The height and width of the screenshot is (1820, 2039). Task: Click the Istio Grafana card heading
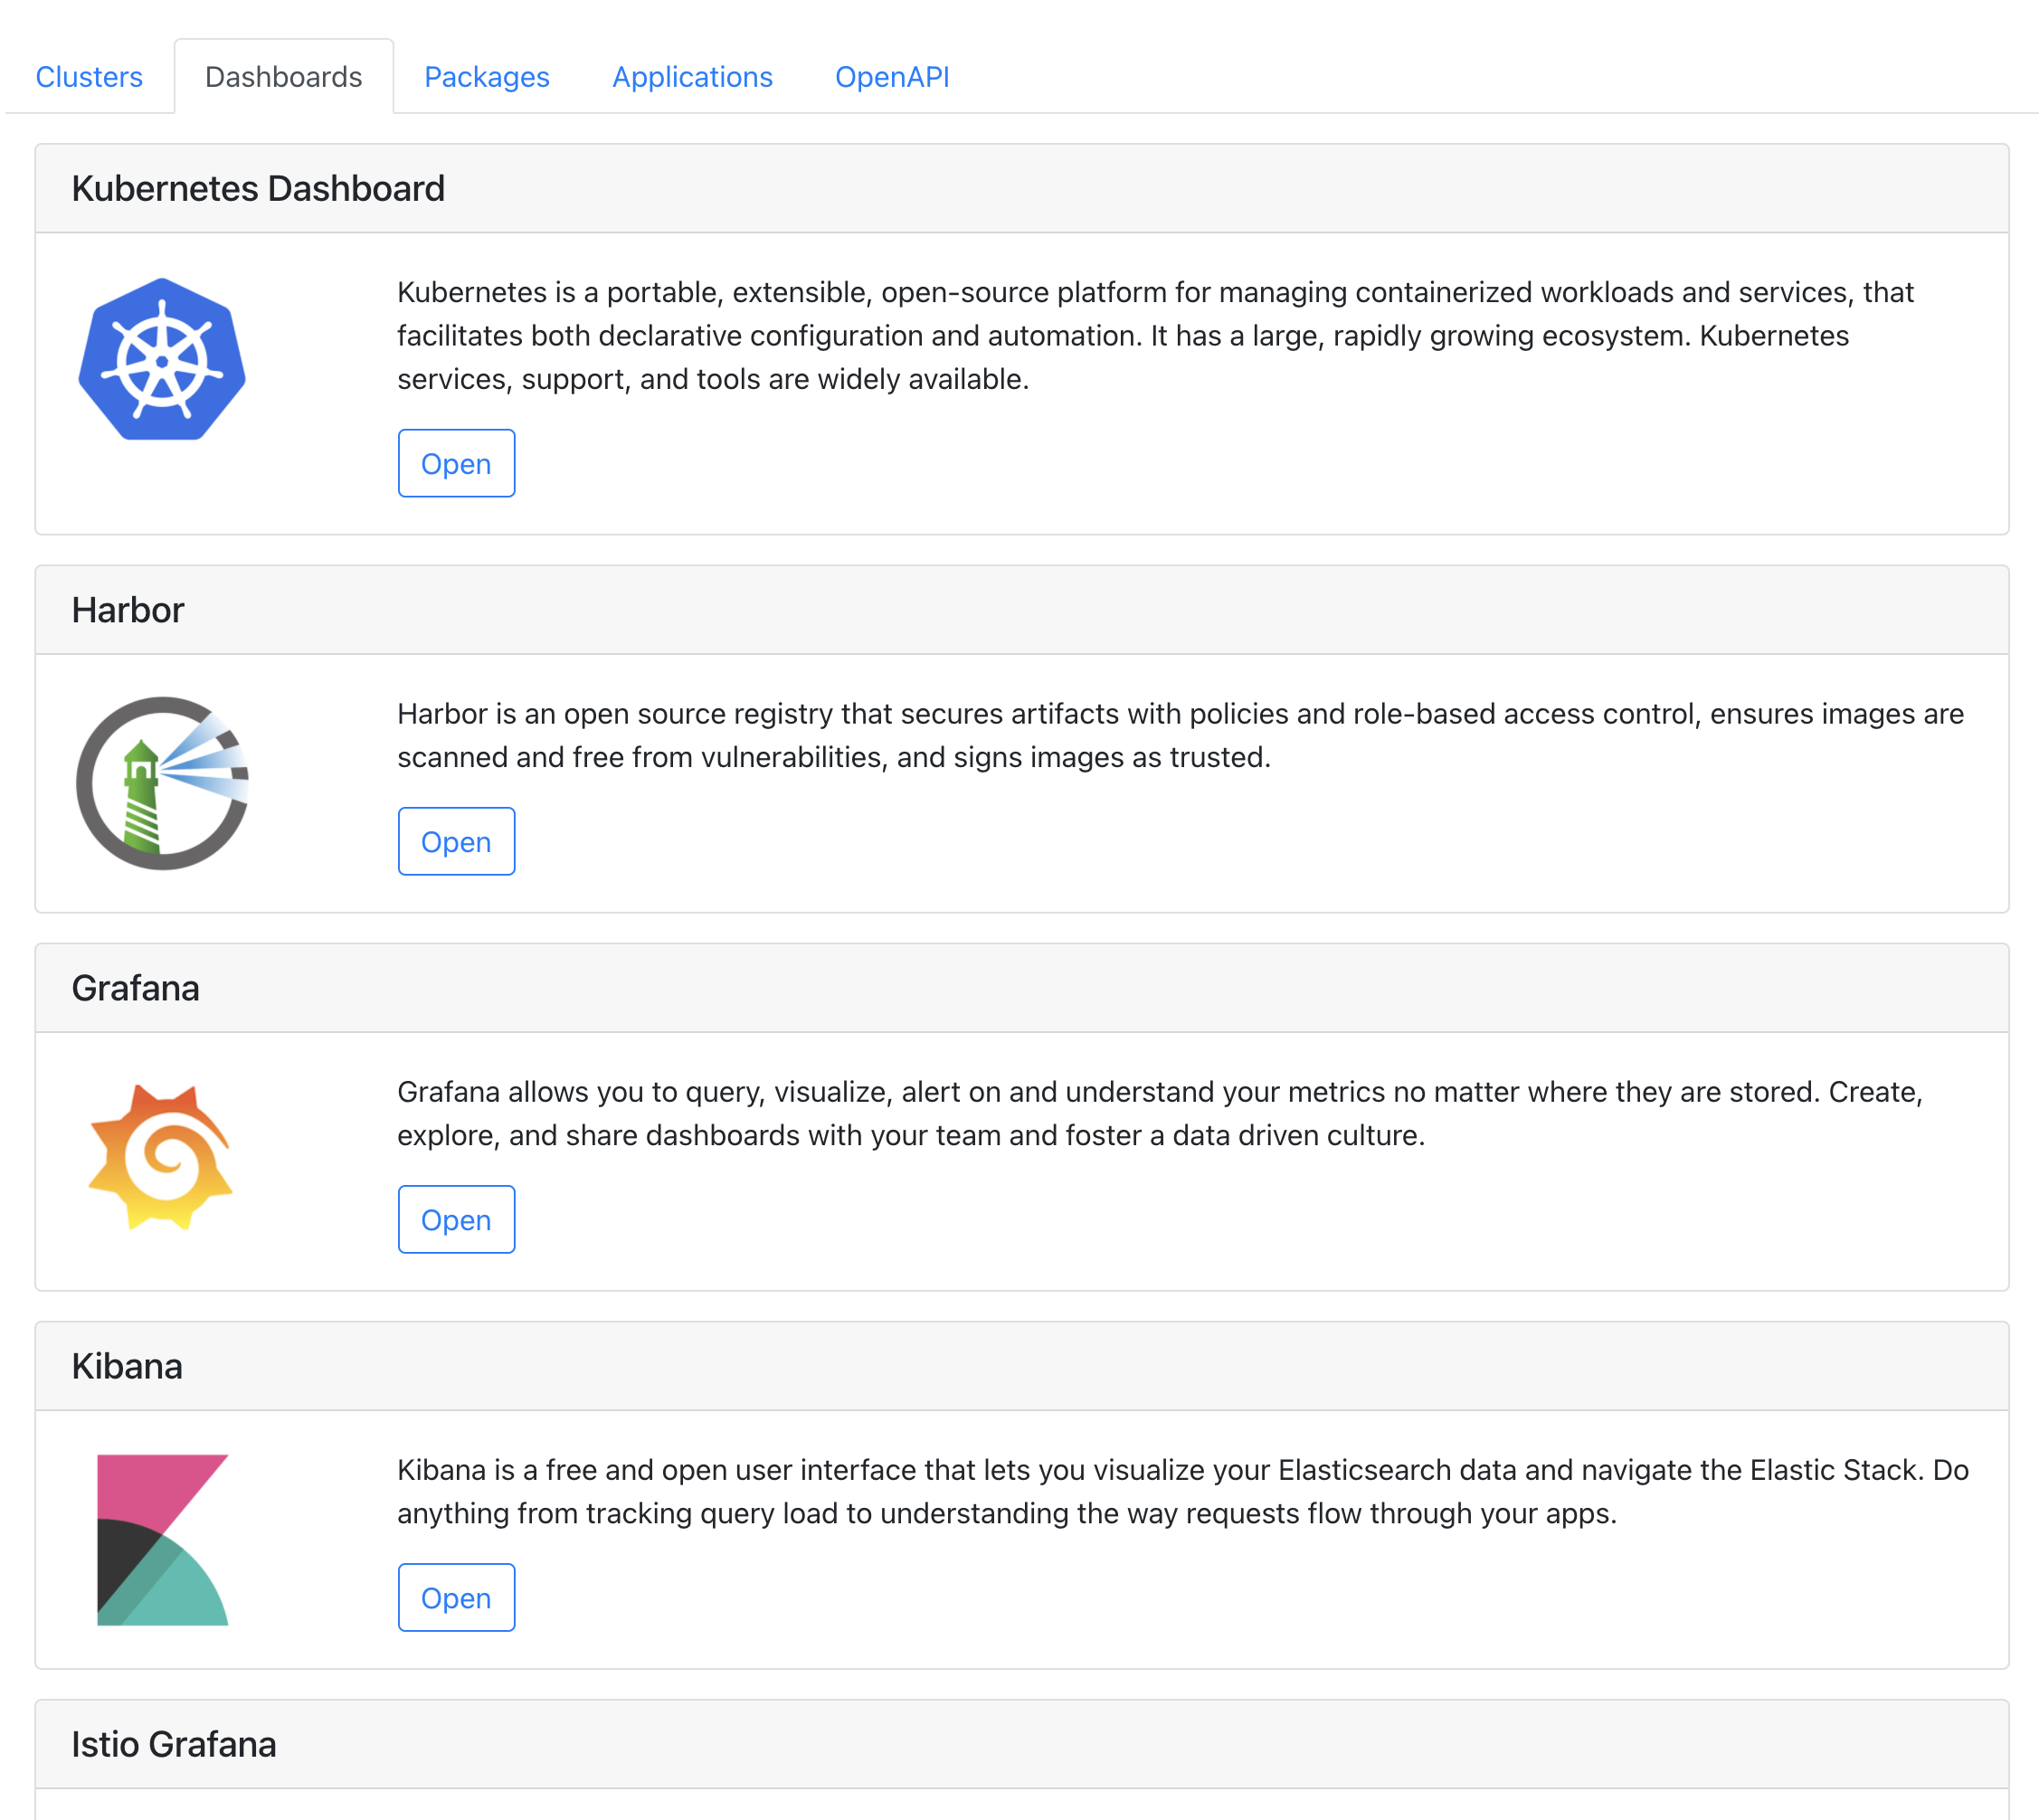[x=174, y=1744]
